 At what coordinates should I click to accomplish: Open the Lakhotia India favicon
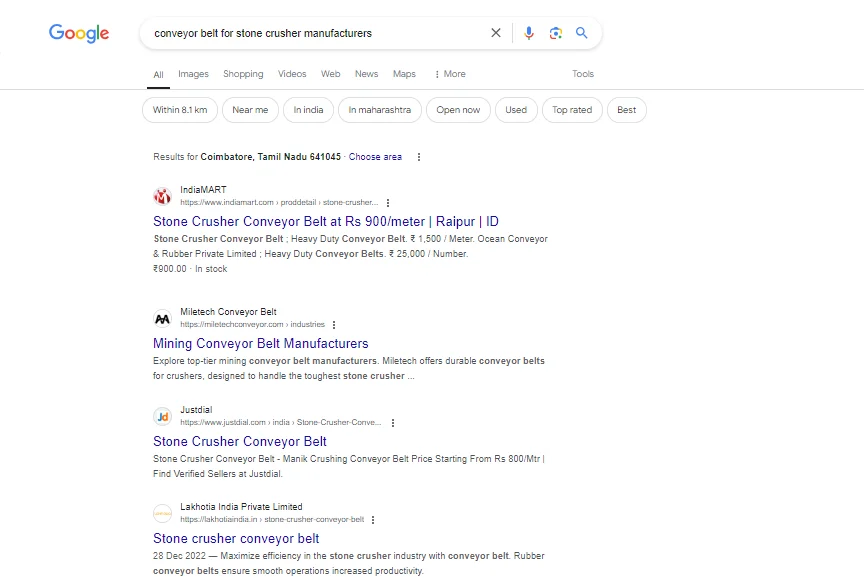(x=162, y=513)
